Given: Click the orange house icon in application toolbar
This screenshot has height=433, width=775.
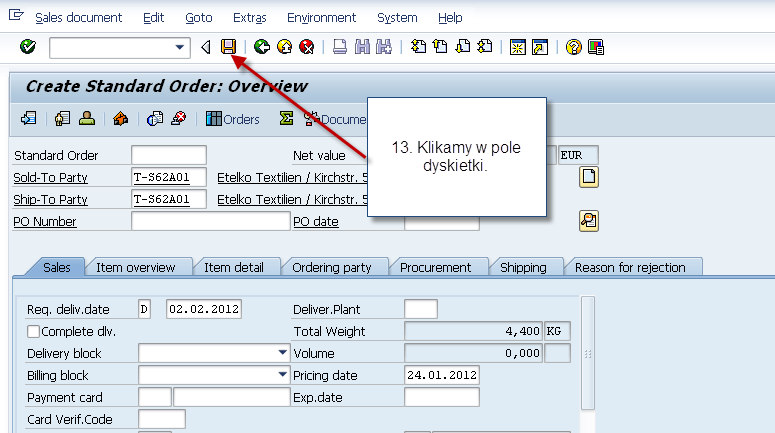Looking at the screenshot, I should tap(121, 119).
